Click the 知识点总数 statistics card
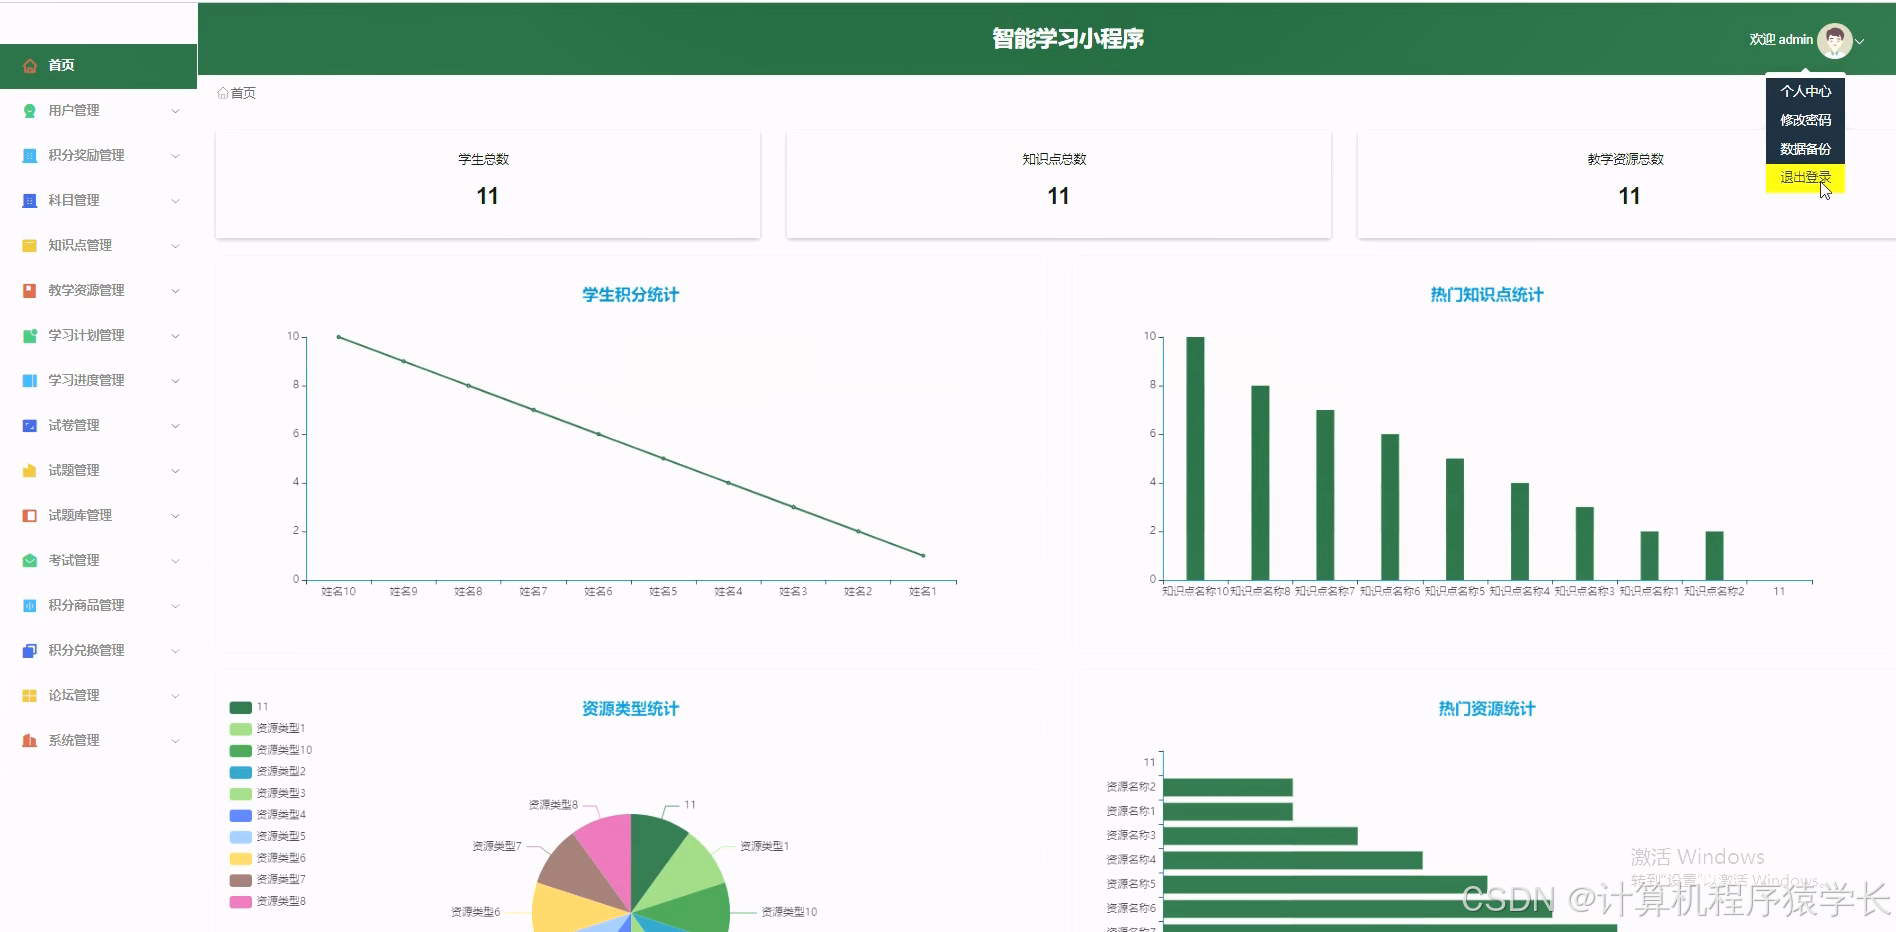 point(1059,184)
